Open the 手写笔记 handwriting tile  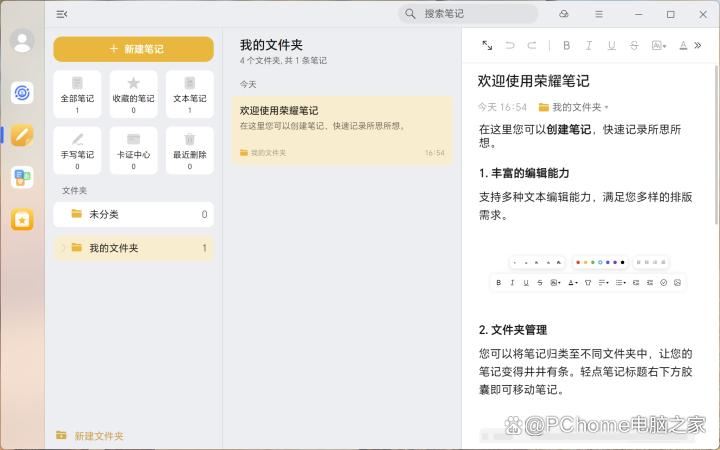point(77,150)
